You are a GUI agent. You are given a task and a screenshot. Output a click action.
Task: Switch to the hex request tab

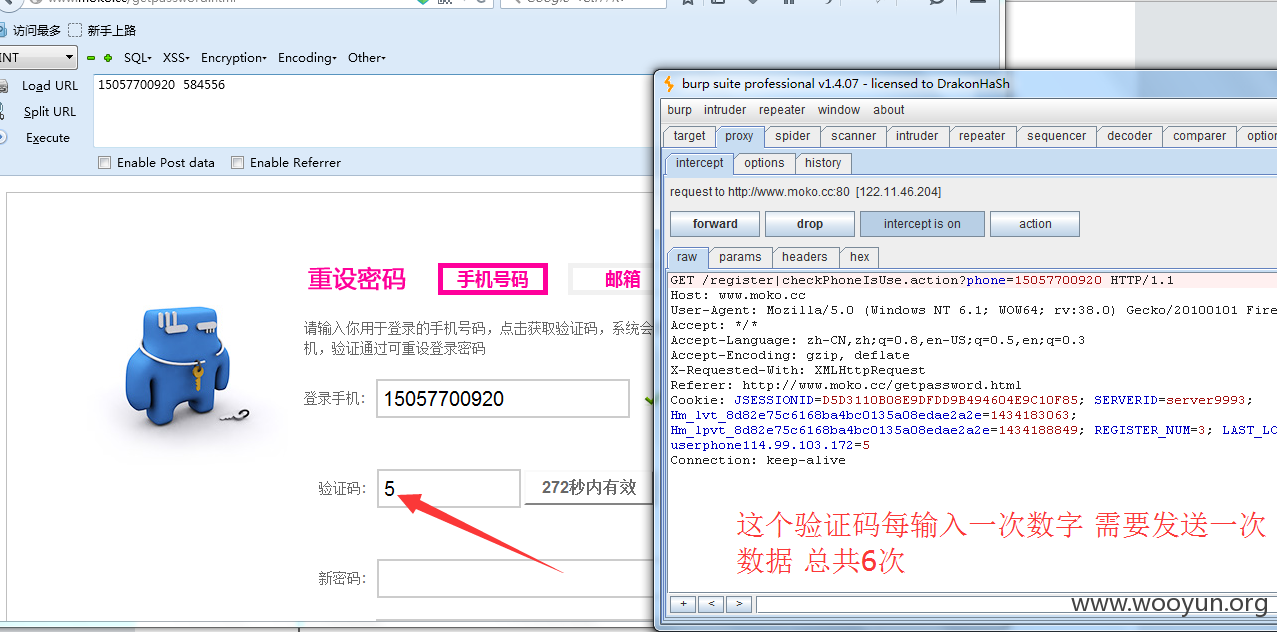860,257
